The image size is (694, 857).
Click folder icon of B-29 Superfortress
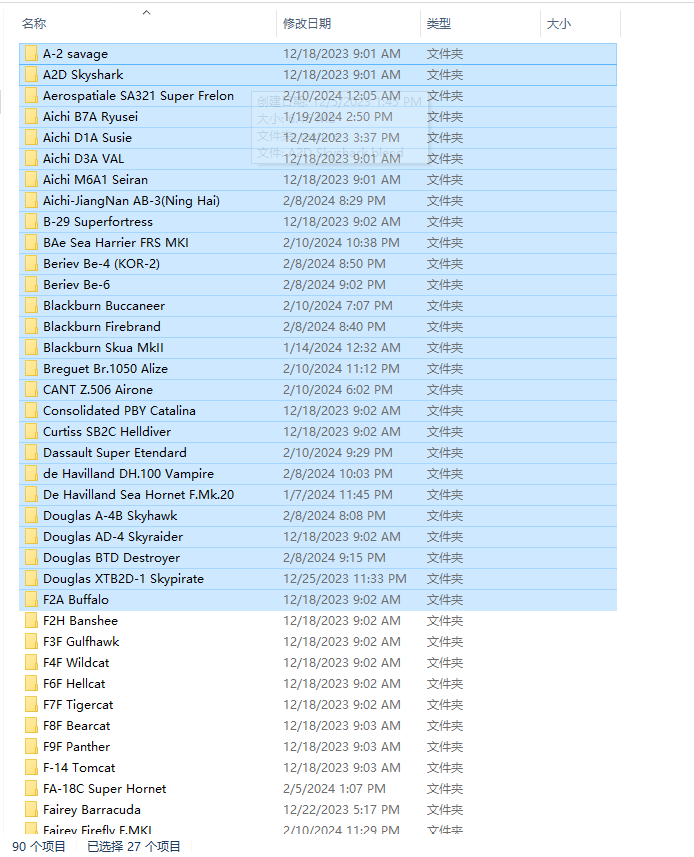point(31,221)
